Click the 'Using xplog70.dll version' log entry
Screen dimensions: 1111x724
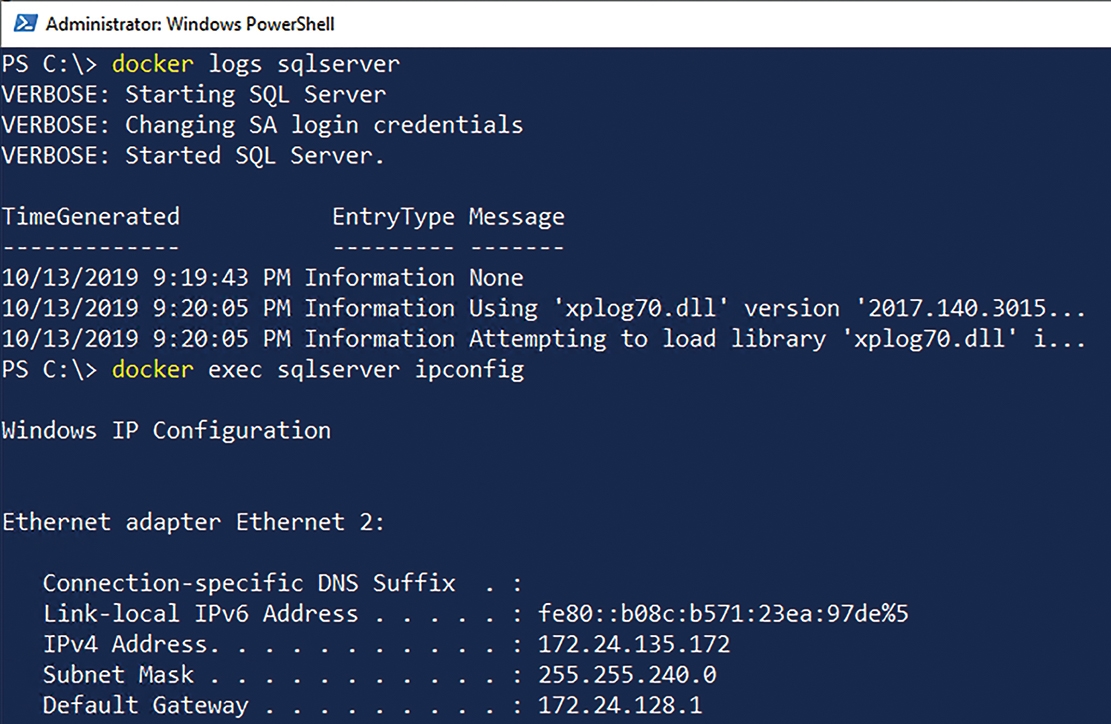543,308
